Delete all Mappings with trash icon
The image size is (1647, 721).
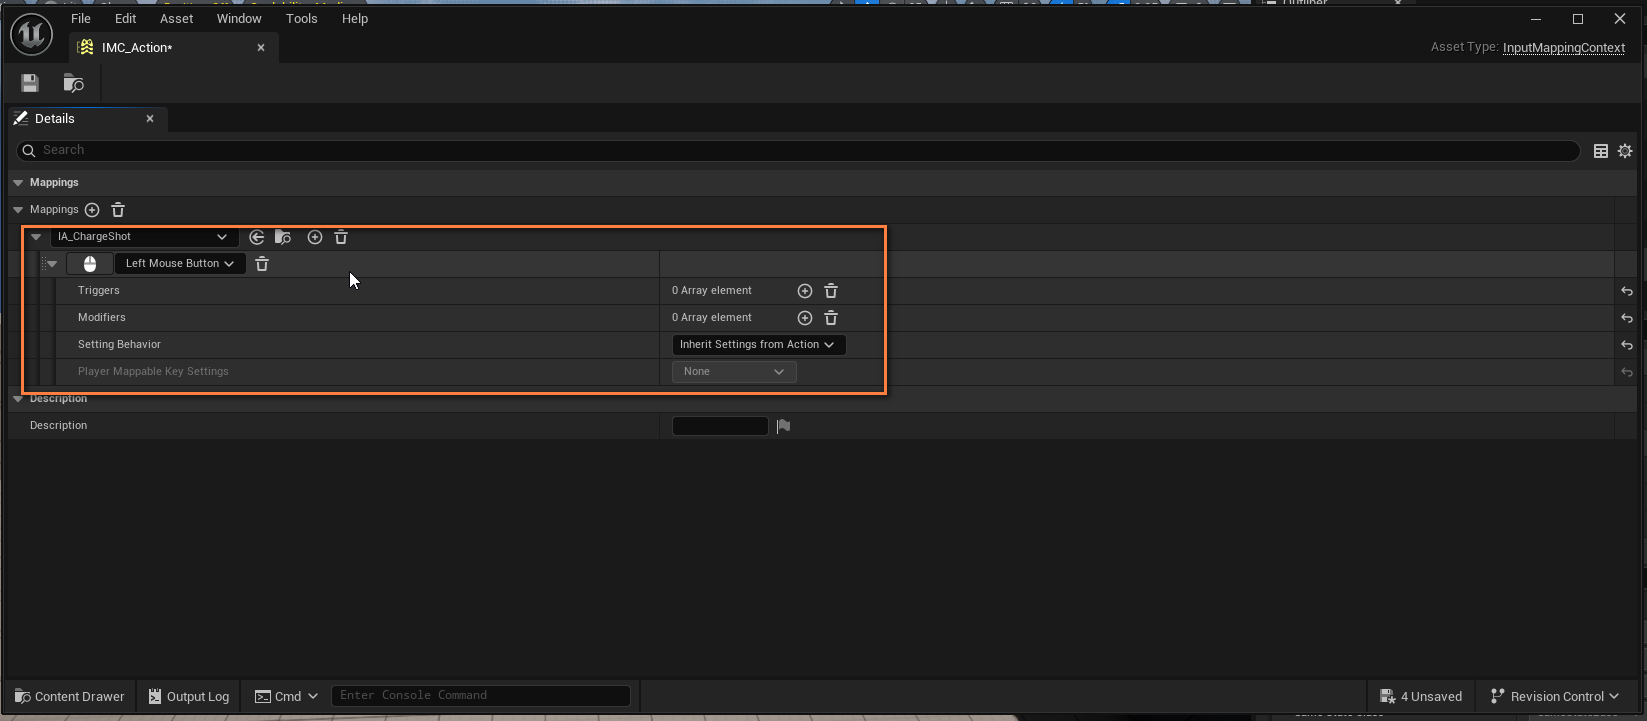pos(118,210)
